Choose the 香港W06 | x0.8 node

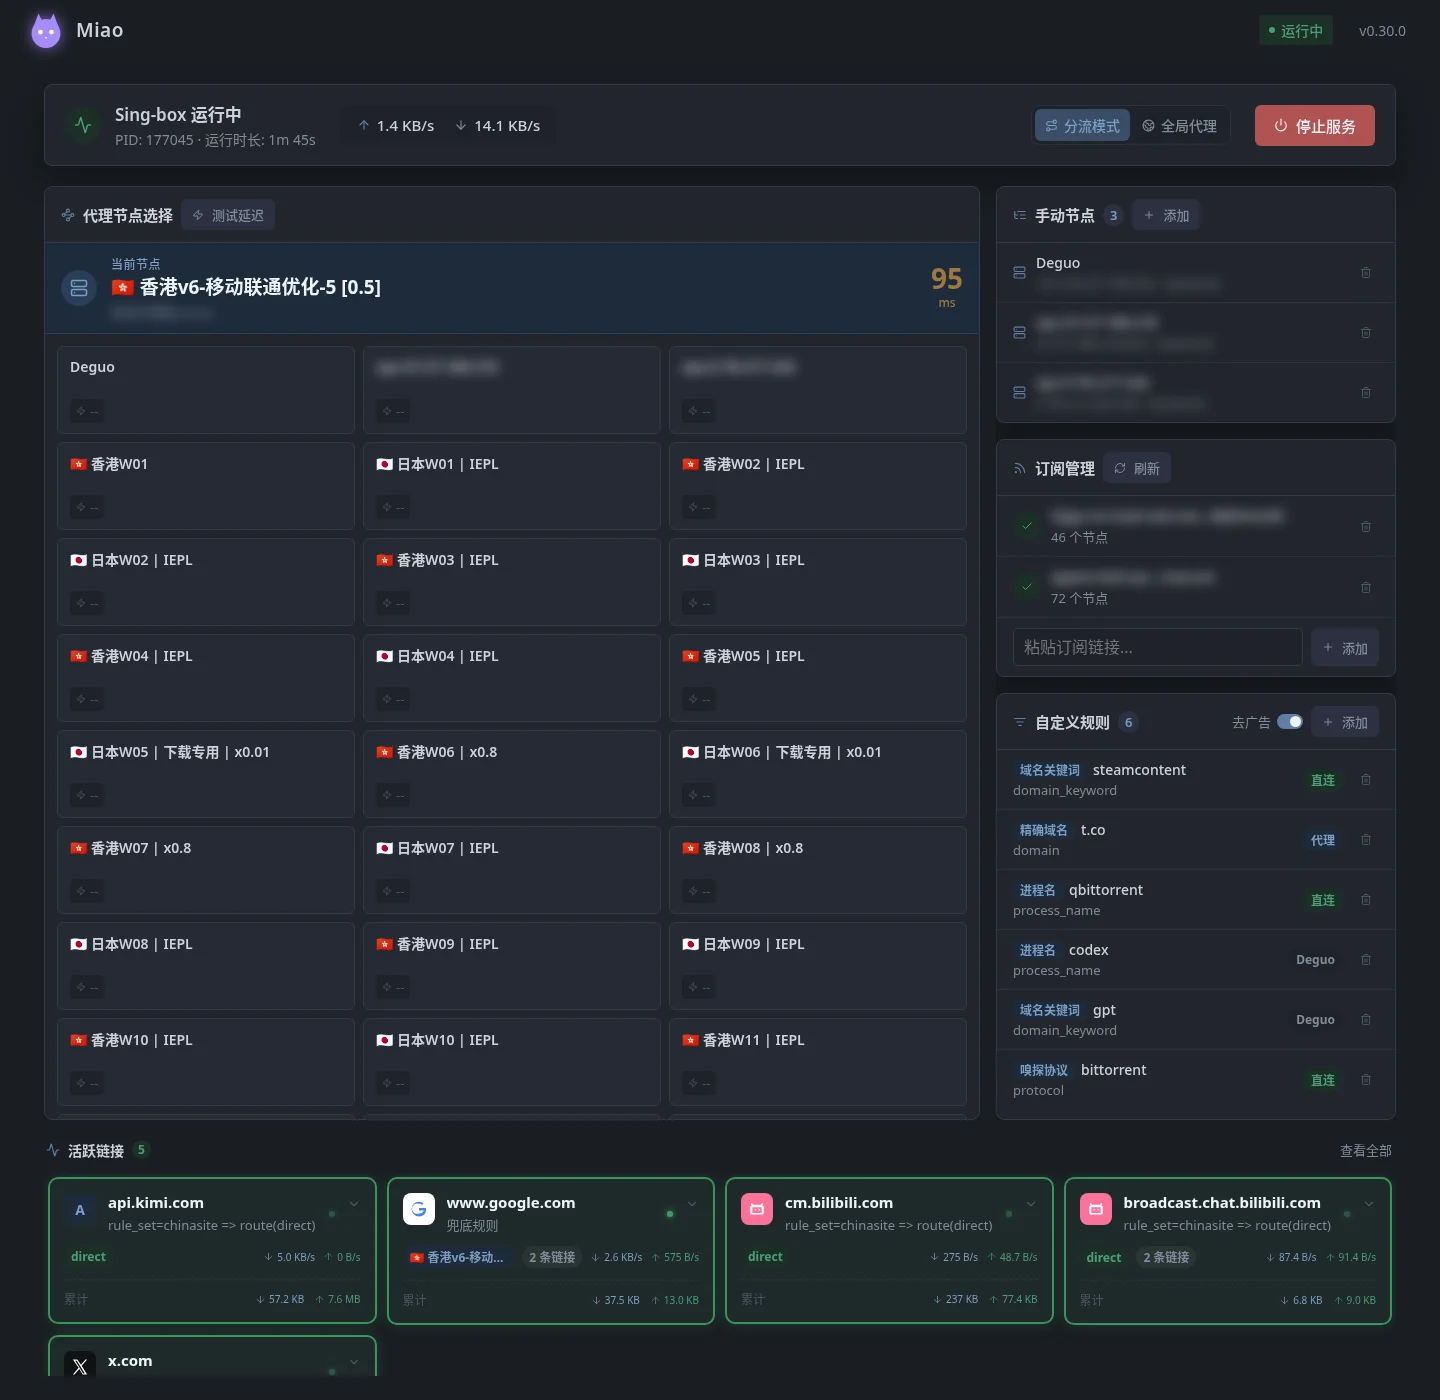coord(512,774)
